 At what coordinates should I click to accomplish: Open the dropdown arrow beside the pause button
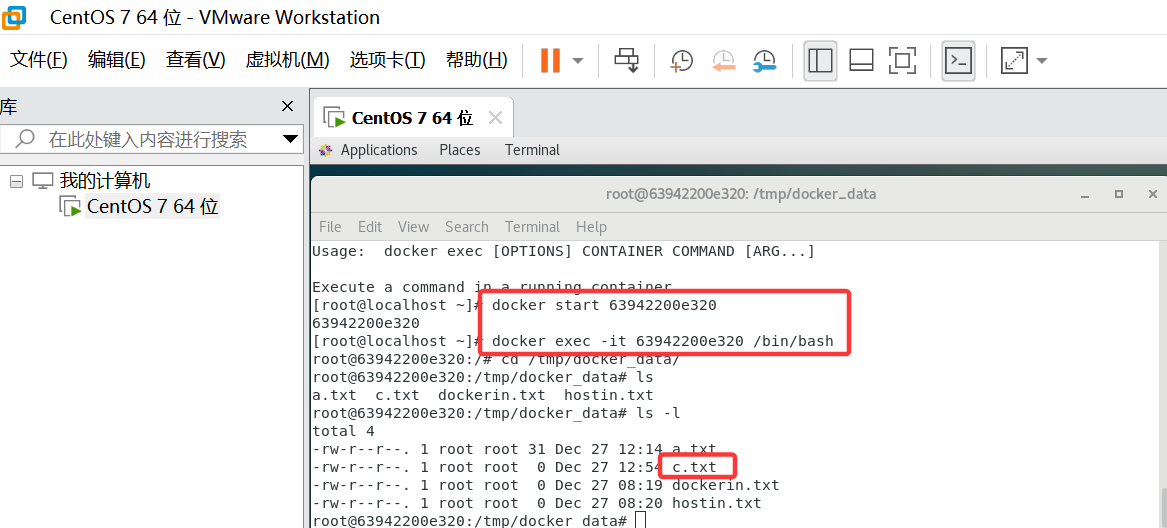tap(578, 61)
